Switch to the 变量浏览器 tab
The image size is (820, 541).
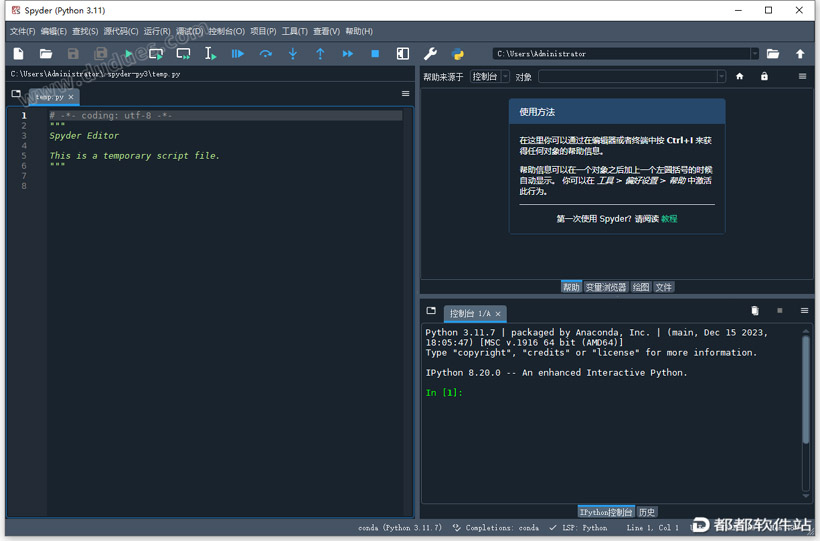[606, 287]
